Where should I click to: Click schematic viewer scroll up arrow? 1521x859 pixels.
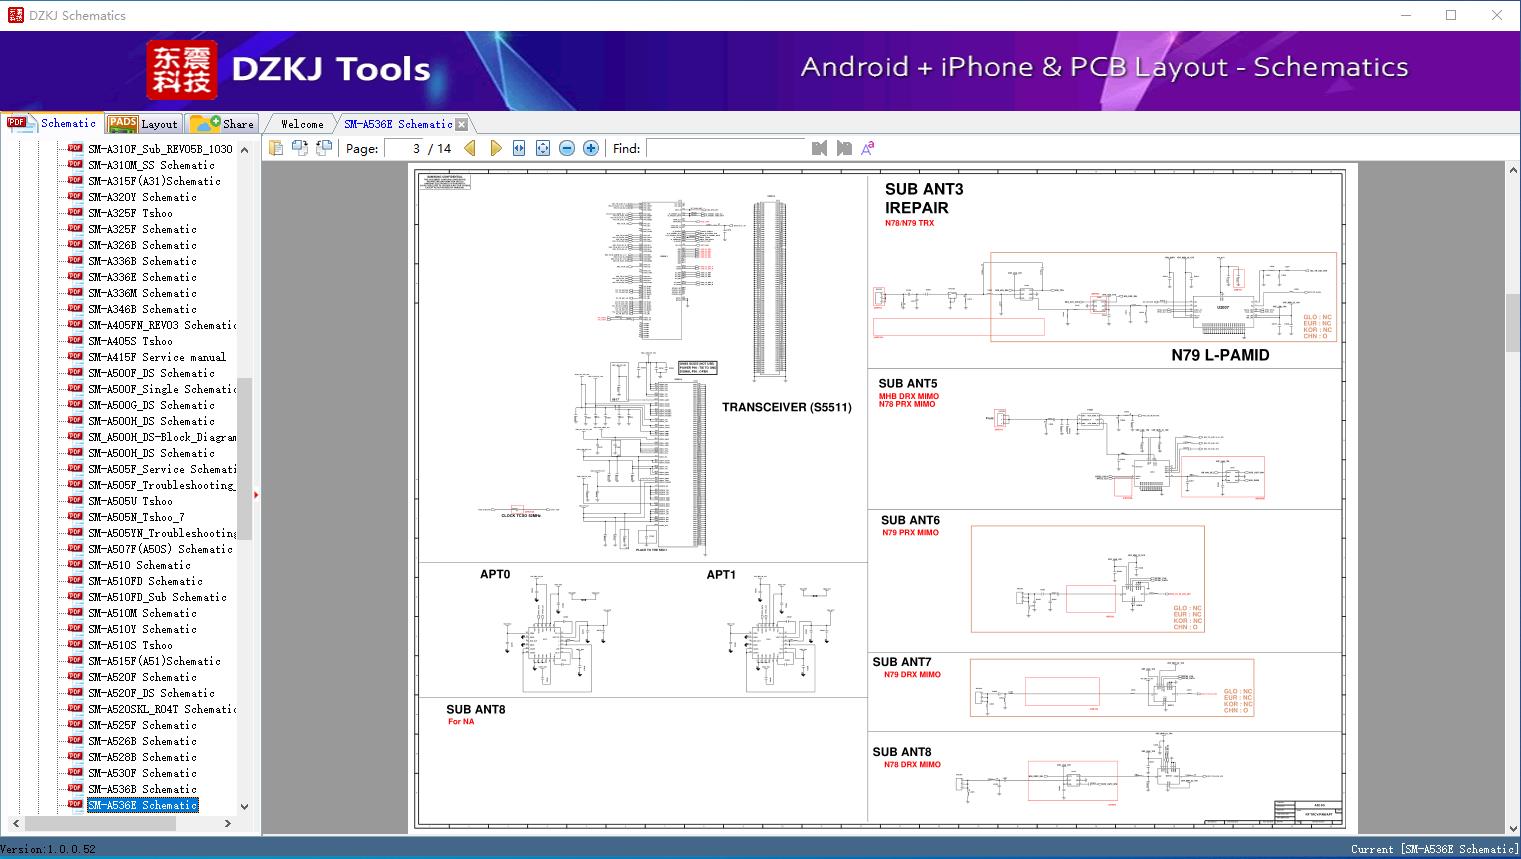pyautogui.click(x=1513, y=171)
